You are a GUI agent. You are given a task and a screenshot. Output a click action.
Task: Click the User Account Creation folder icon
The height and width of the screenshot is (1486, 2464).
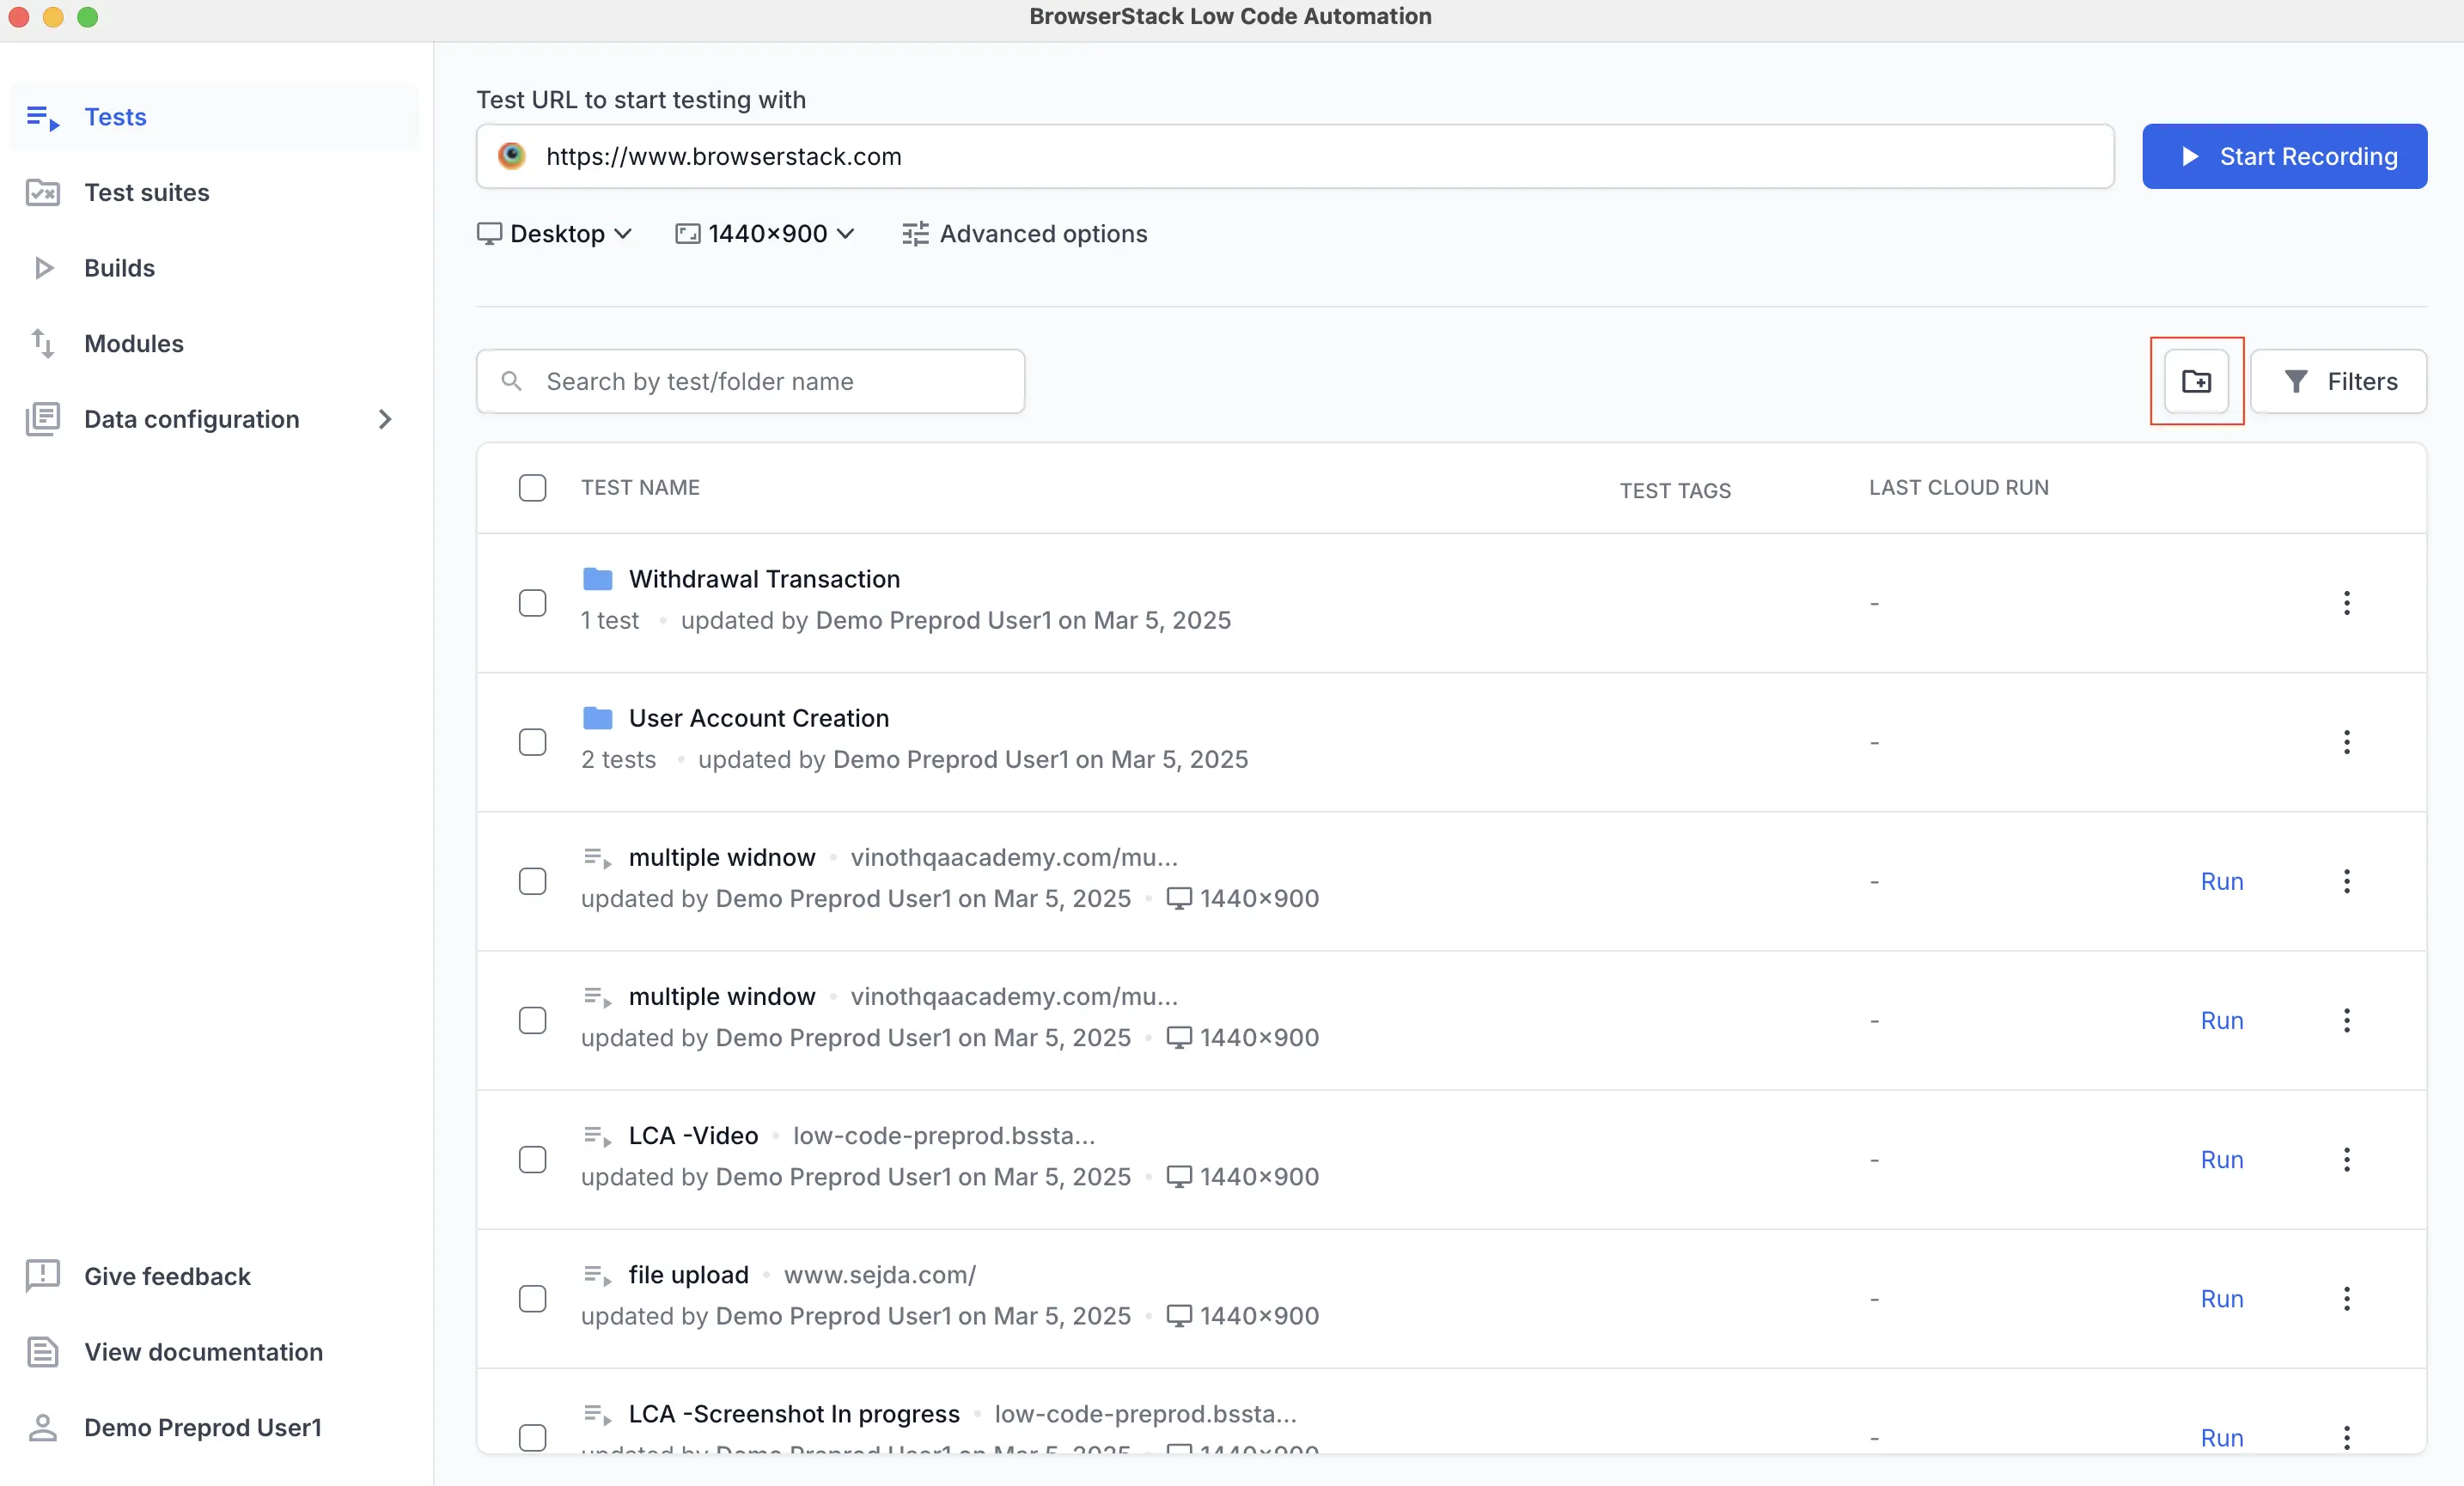pos(598,718)
